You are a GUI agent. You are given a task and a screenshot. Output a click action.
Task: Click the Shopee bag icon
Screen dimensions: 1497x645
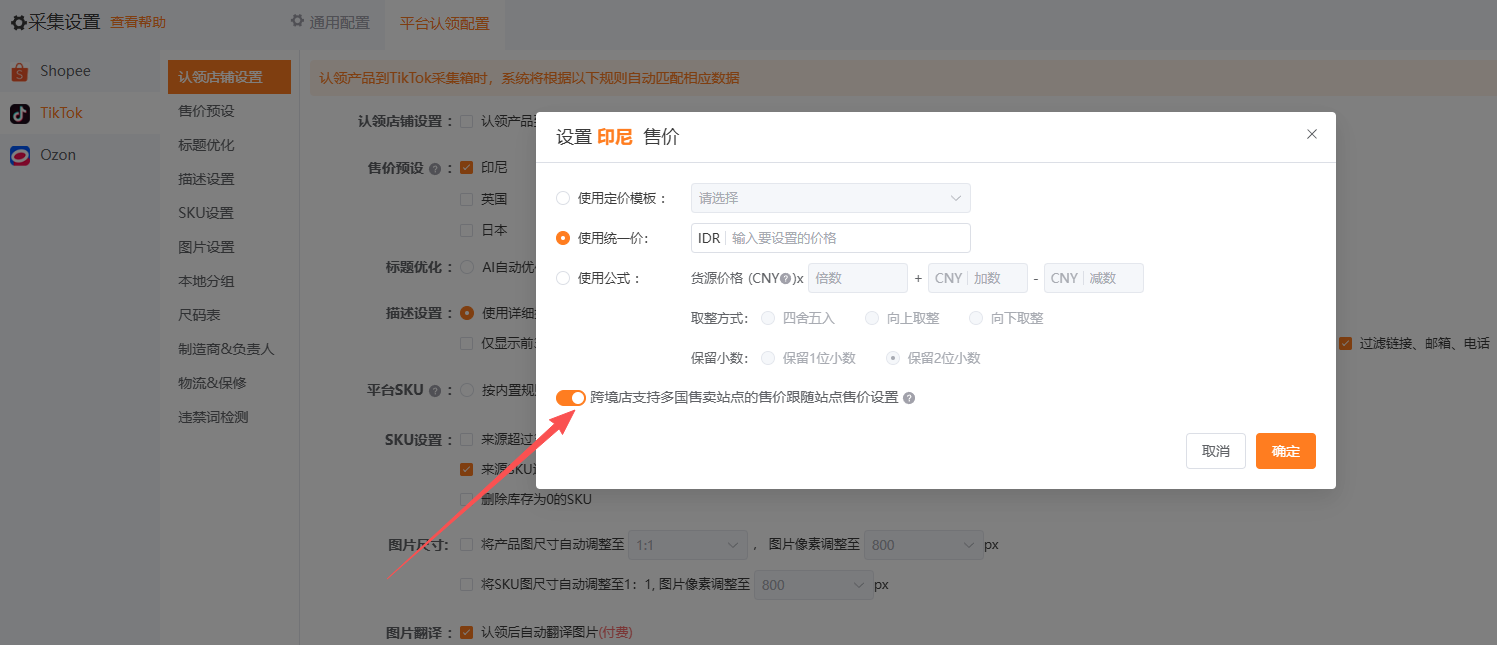click(x=20, y=72)
